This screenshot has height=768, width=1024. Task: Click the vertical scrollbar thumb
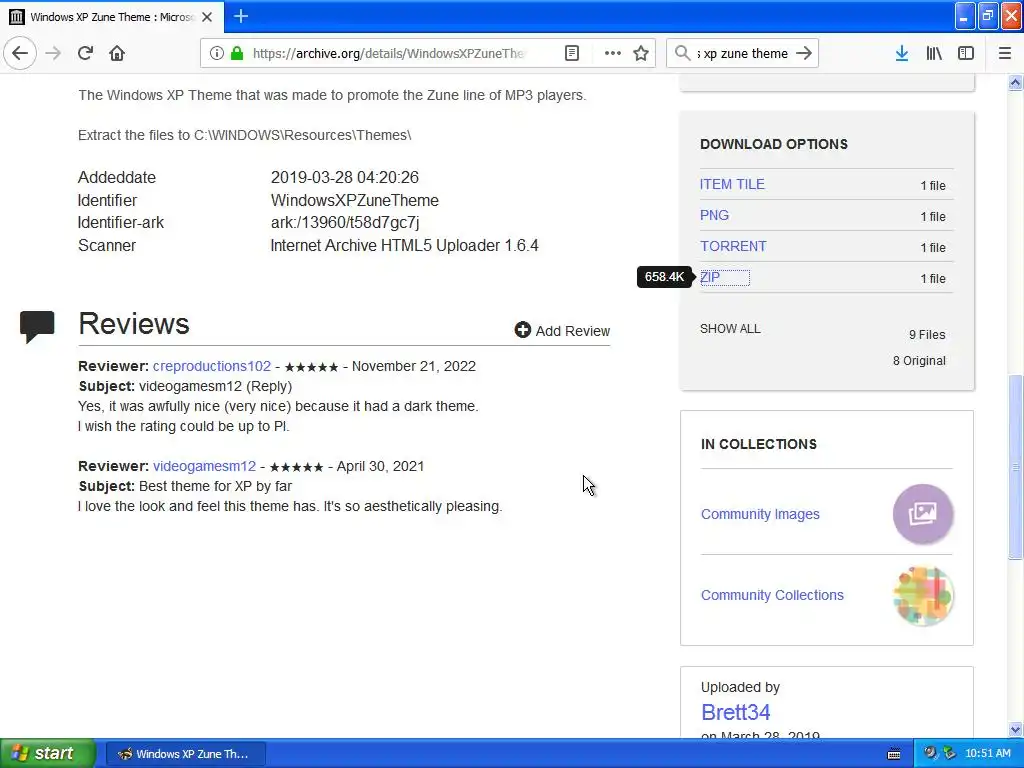[x=1015, y=466]
